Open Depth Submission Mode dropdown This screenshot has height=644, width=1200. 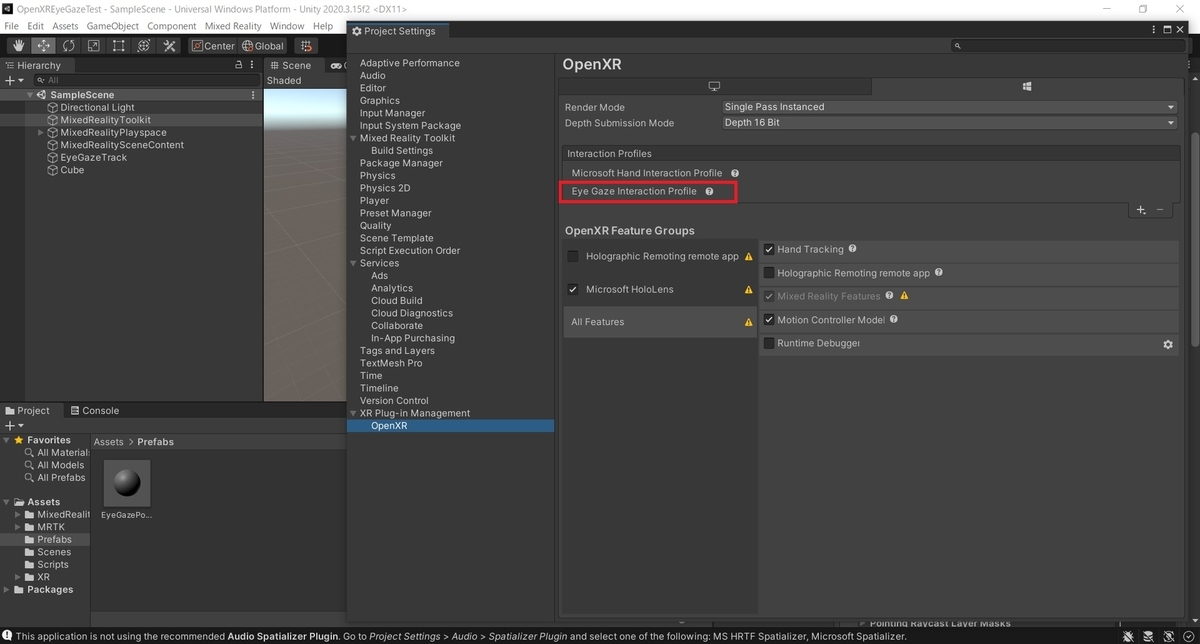[949, 123]
